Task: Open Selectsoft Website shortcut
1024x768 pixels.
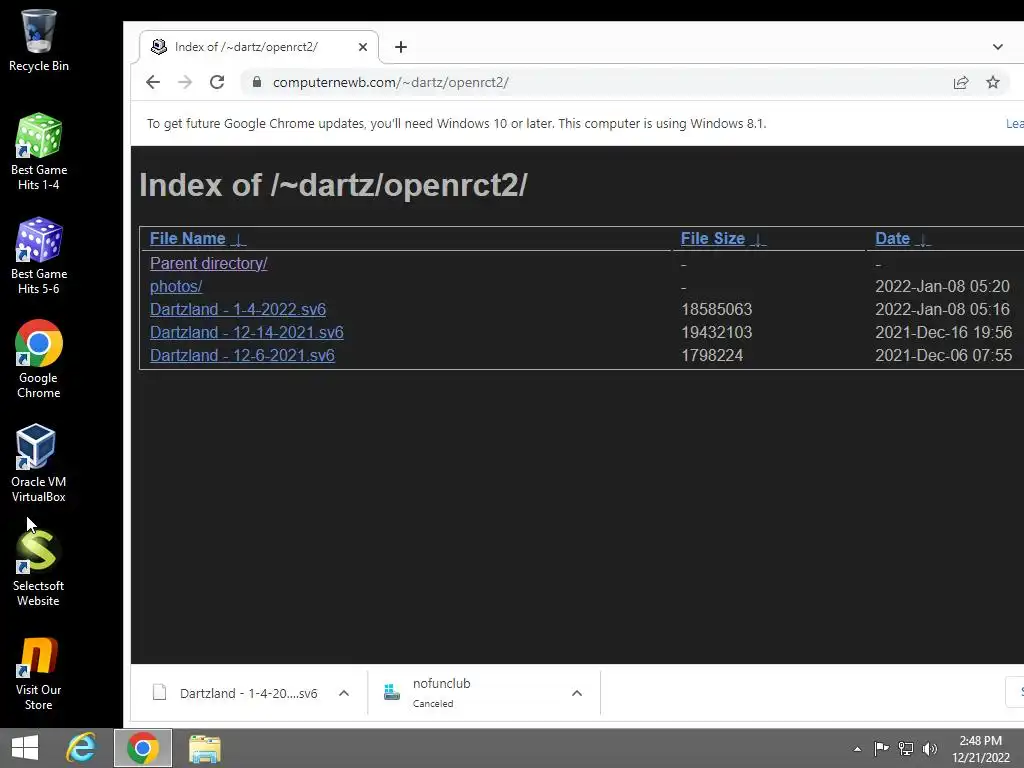Action: pyautogui.click(x=39, y=567)
